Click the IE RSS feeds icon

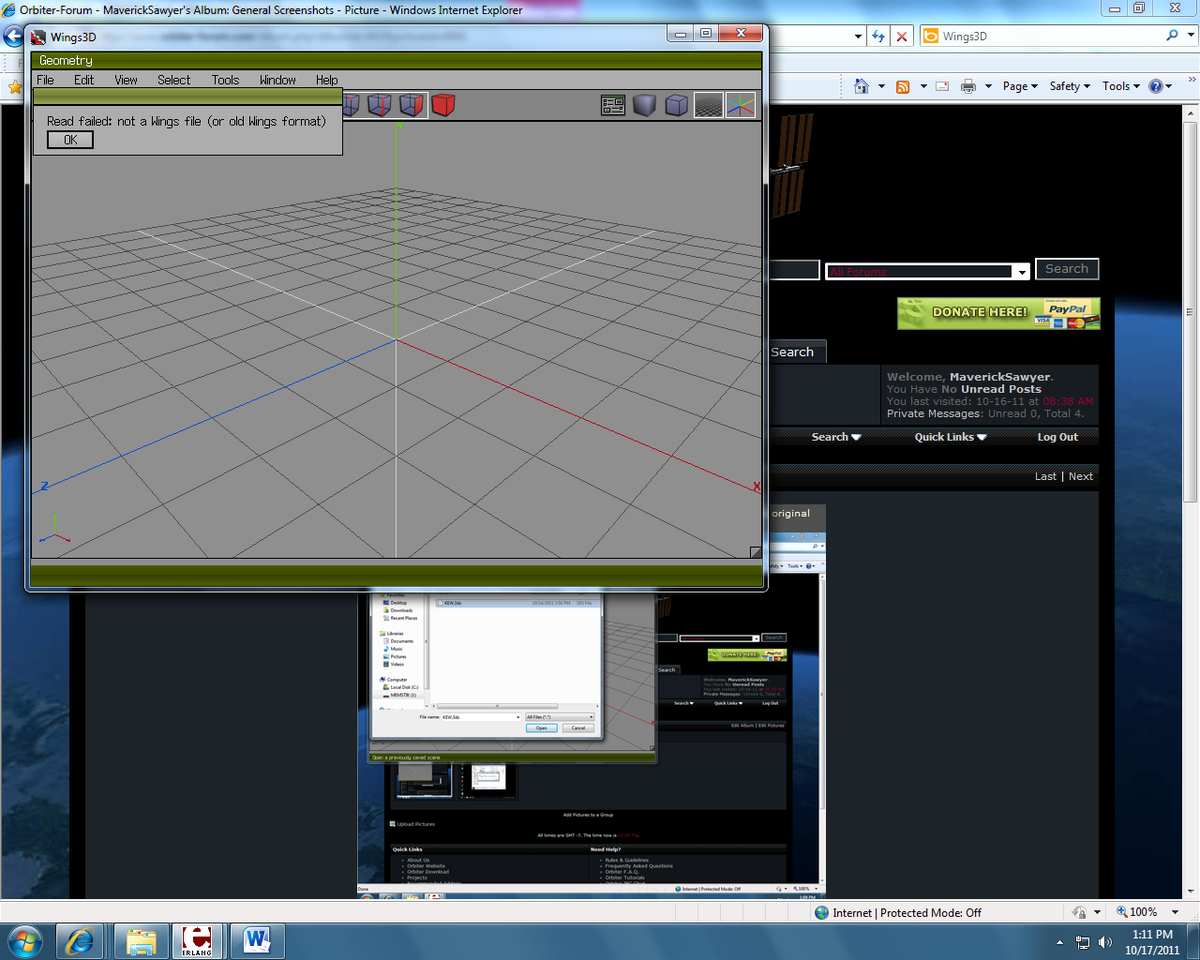(x=903, y=86)
